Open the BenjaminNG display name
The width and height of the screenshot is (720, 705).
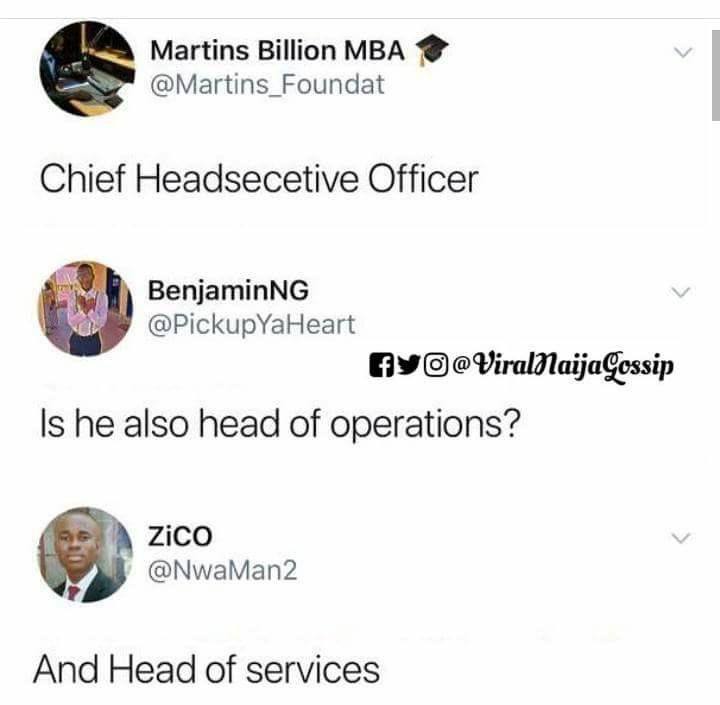[228, 291]
